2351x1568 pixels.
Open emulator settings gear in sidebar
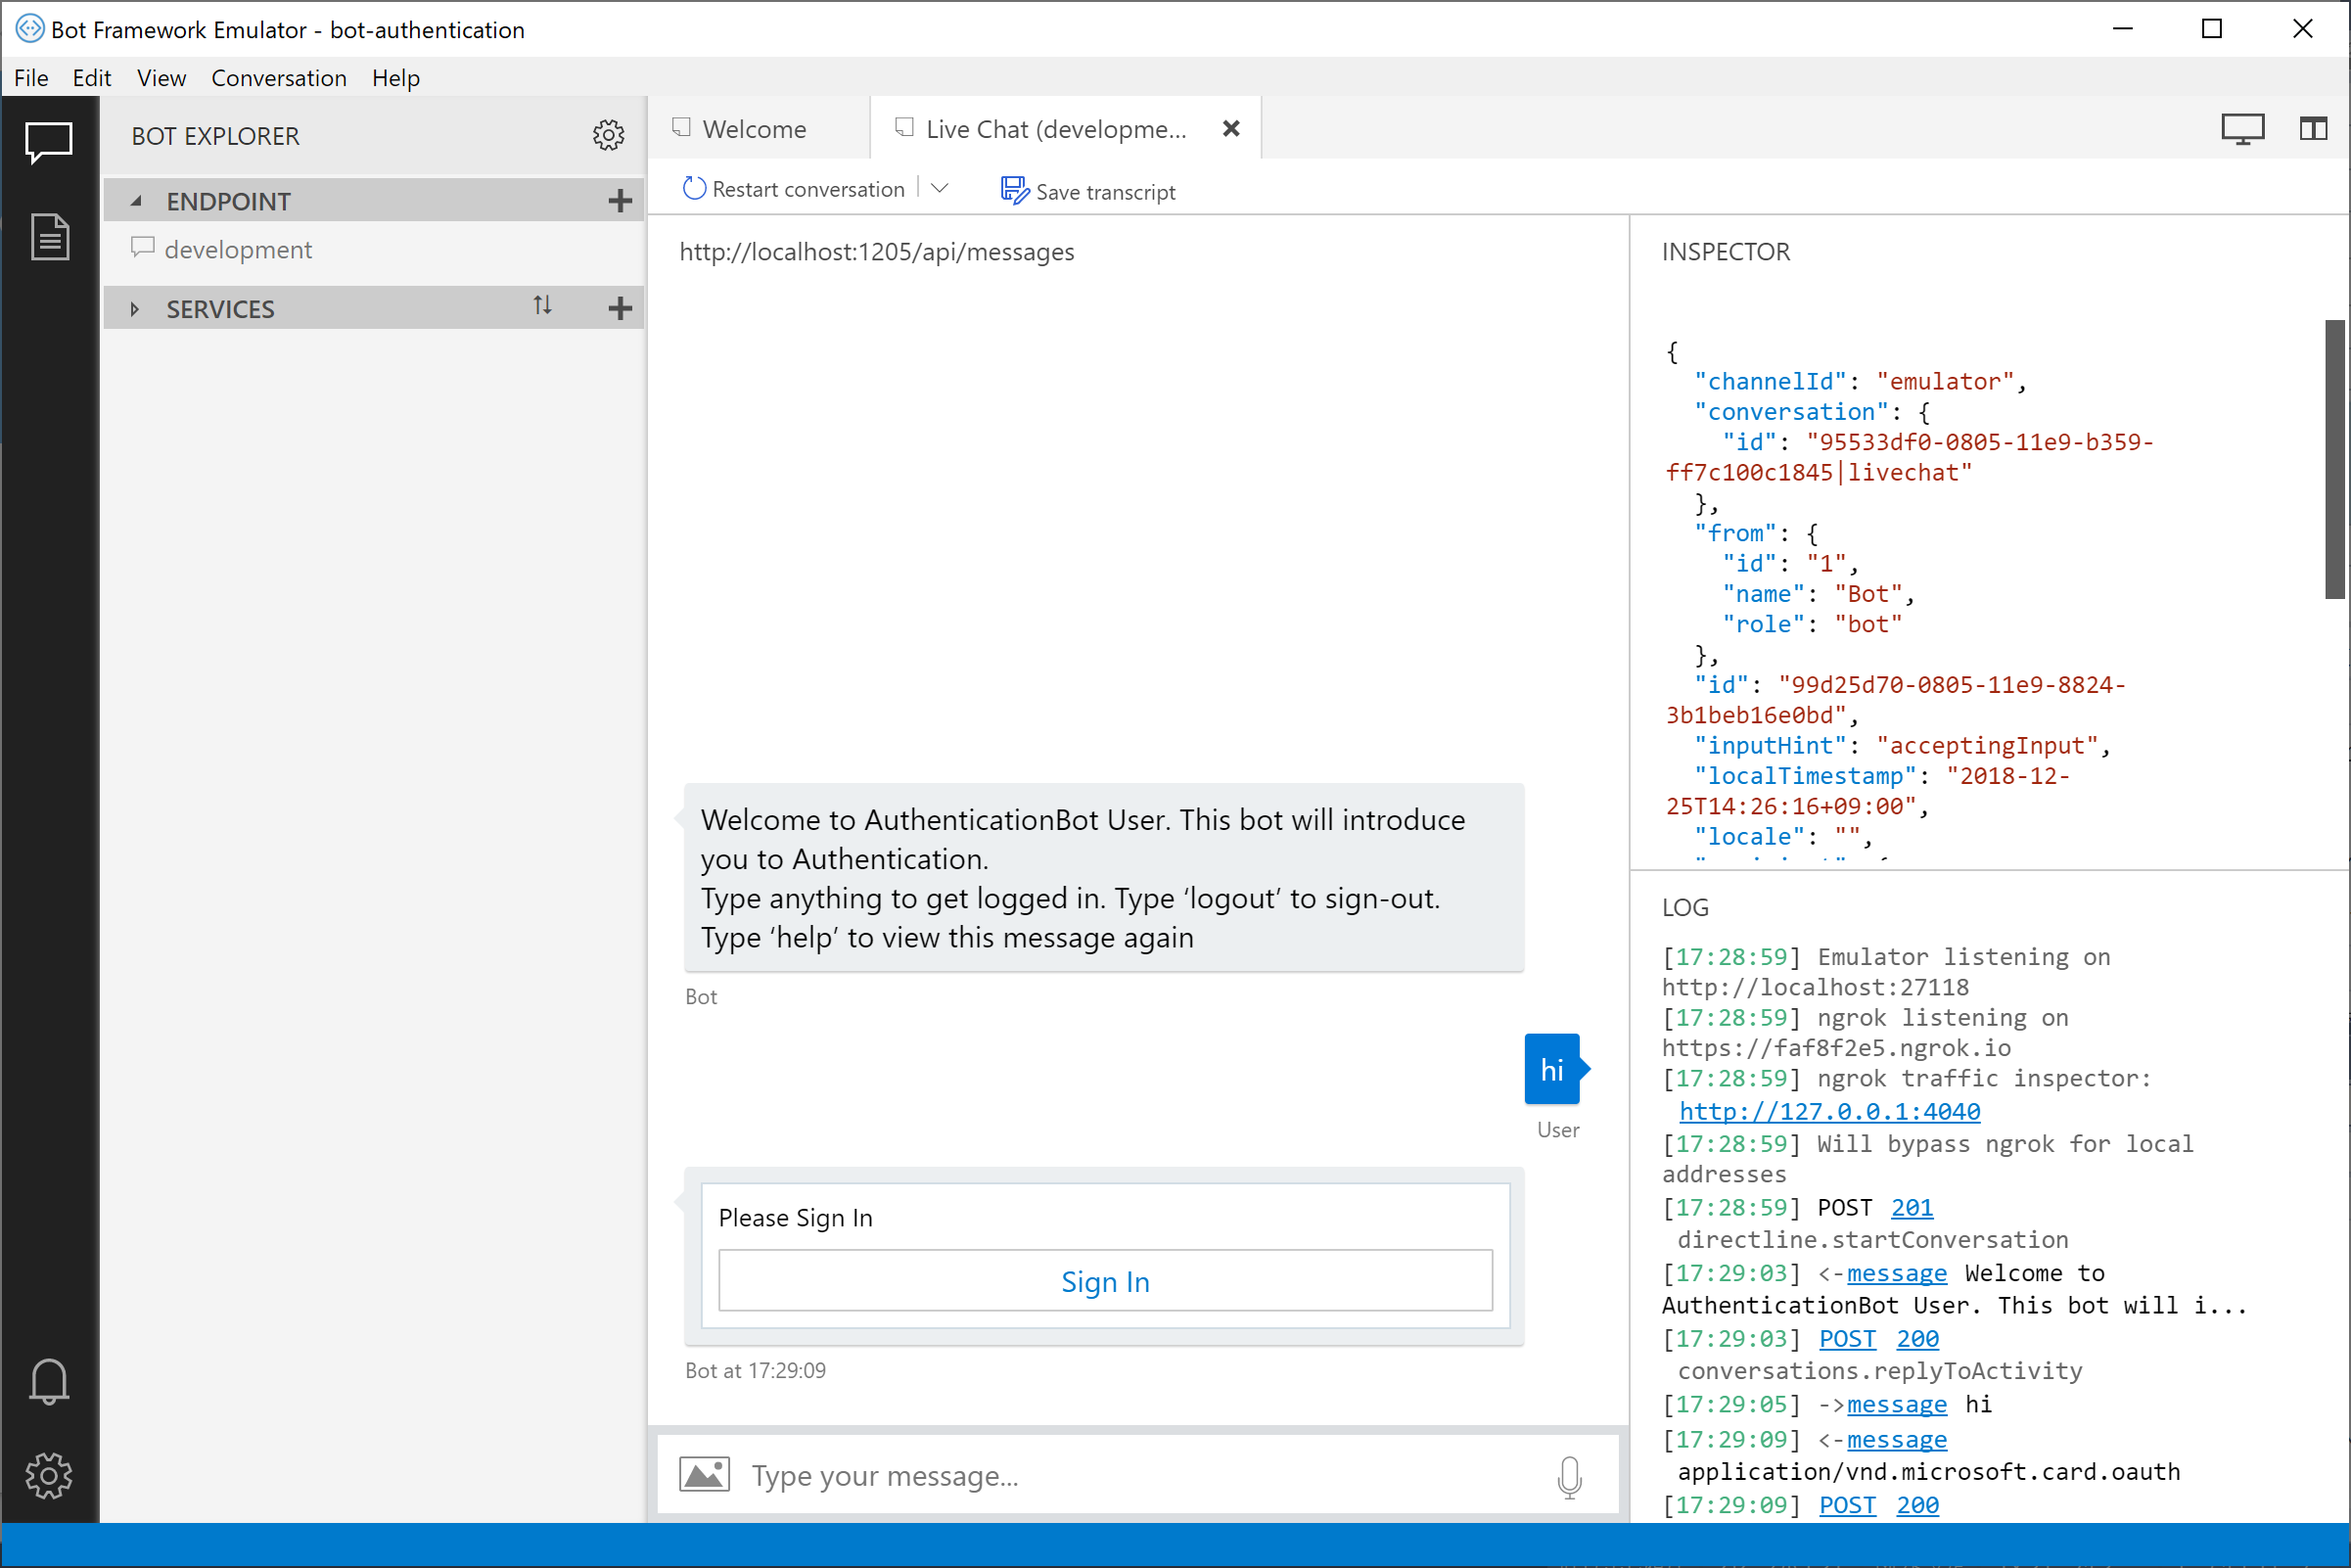[48, 1475]
